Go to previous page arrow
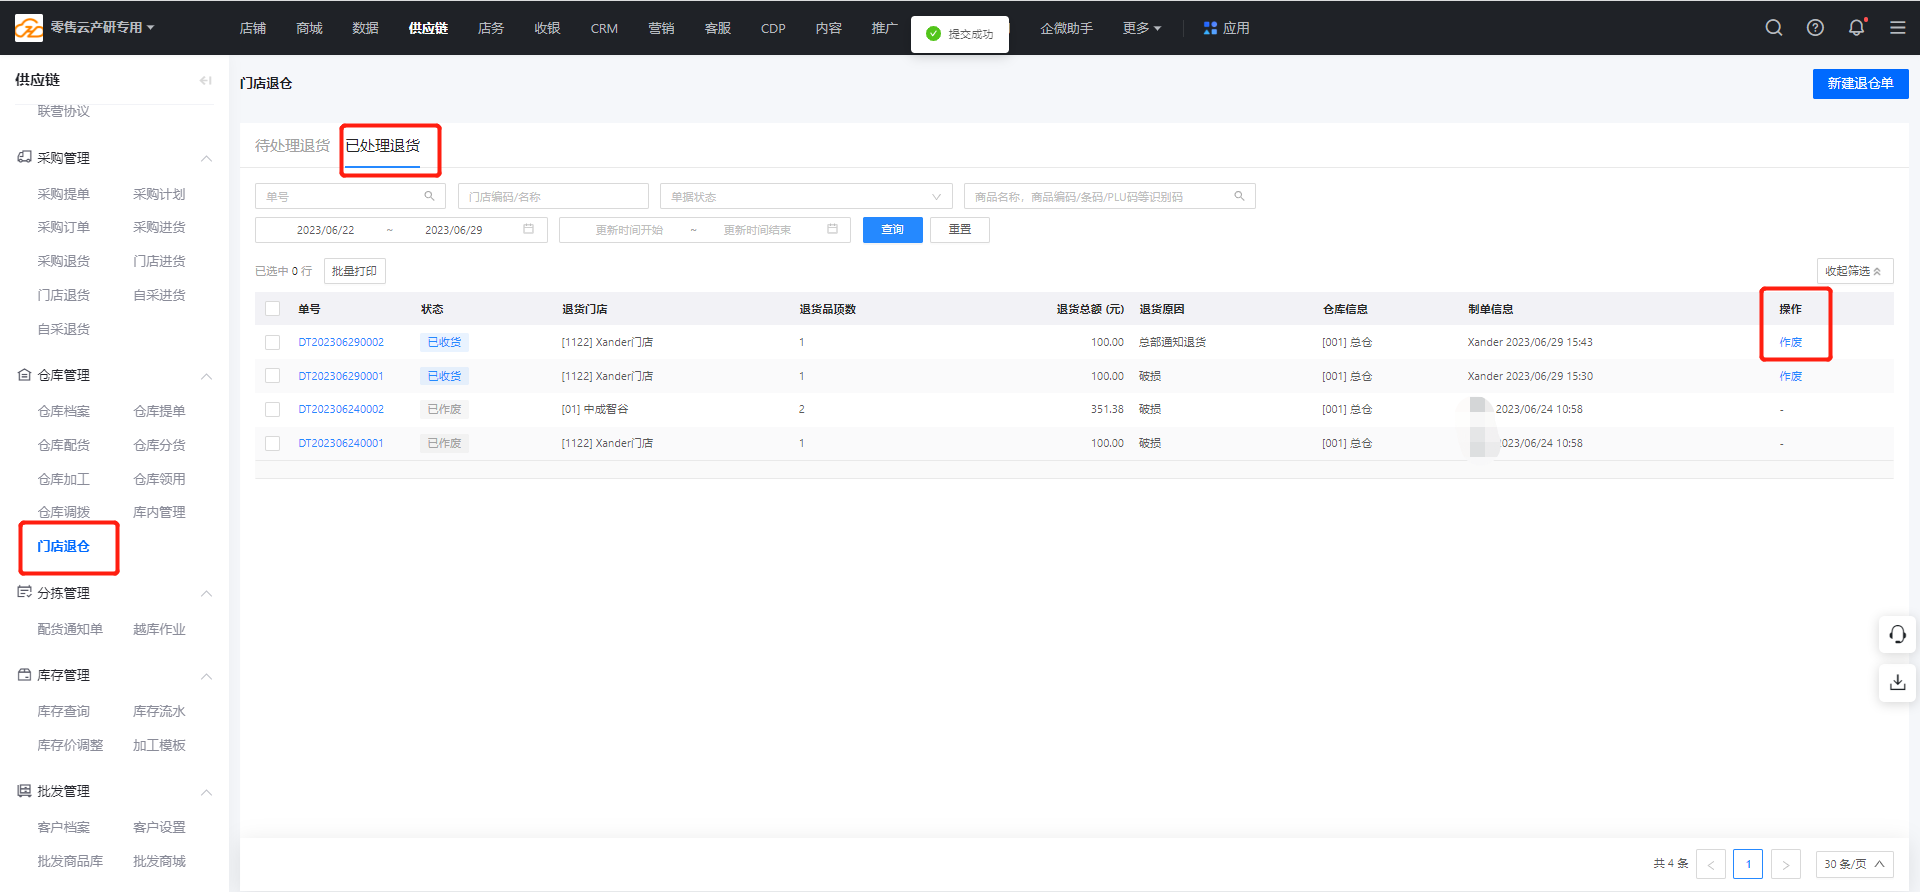Image resolution: width=1920 pixels, height=892 pixels. pos(1711,864)
